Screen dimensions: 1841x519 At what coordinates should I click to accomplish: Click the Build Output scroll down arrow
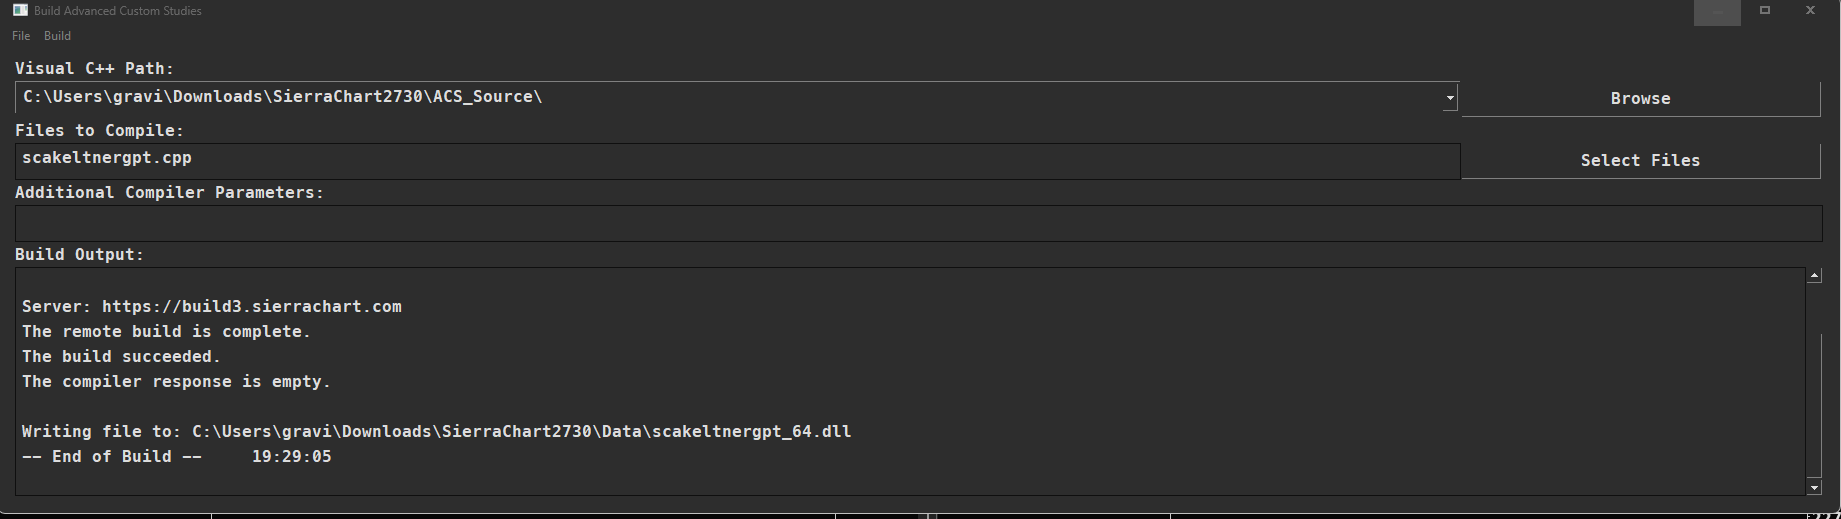tap(1814, 487)
